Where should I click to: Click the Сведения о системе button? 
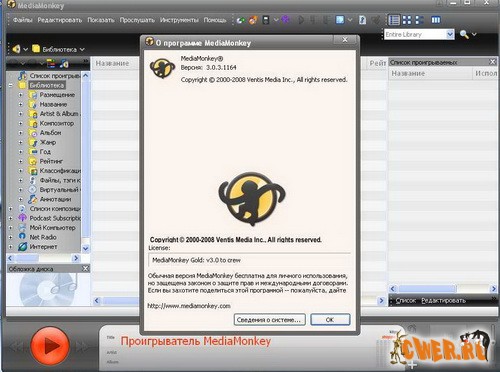point(269,319)
